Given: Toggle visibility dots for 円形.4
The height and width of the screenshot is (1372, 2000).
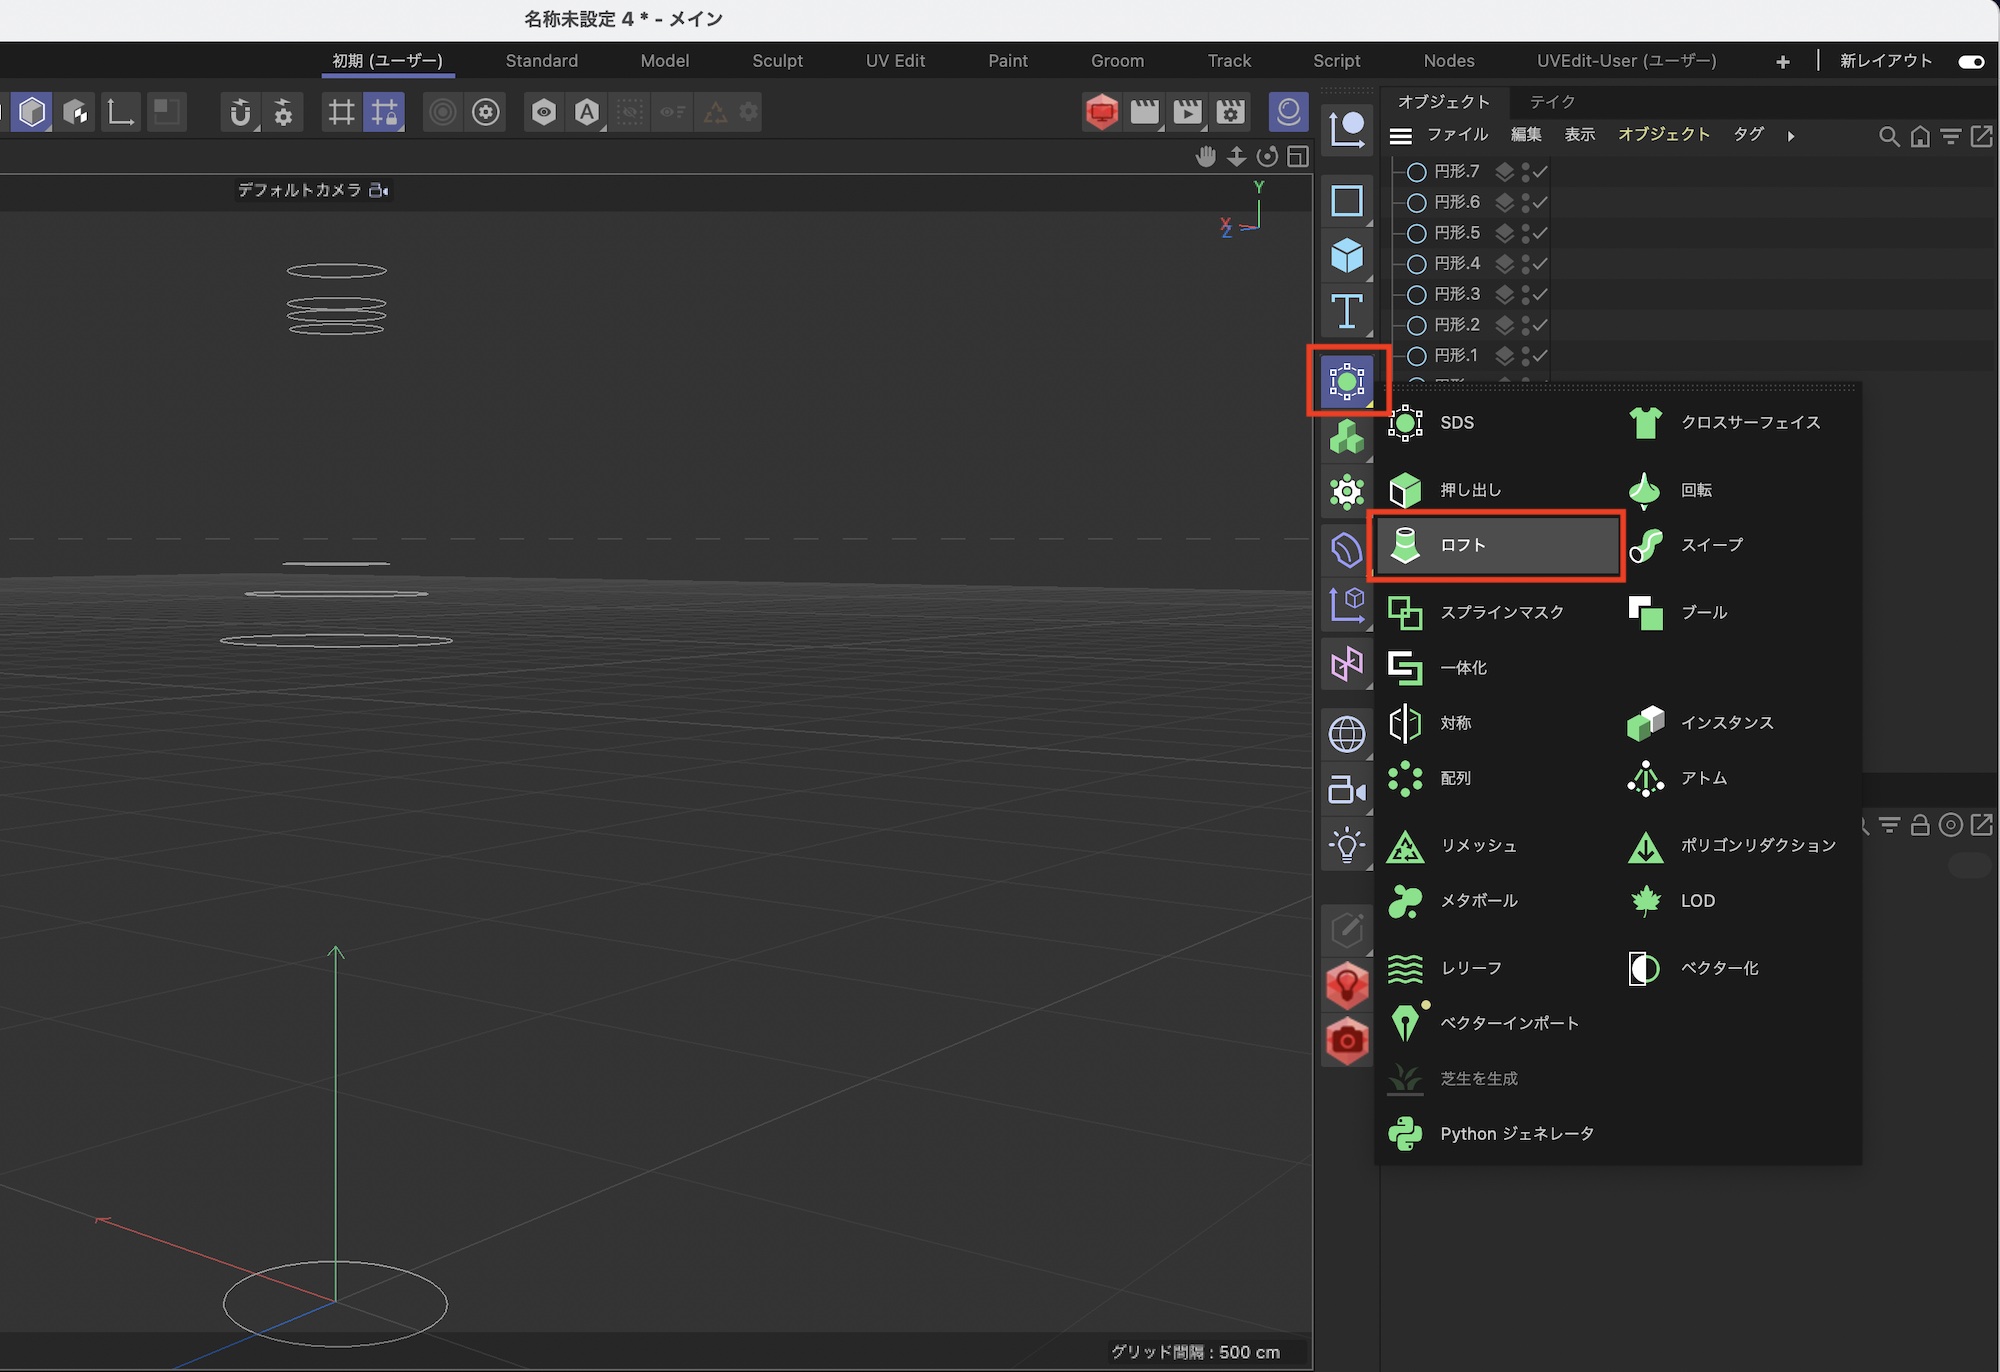Looking at the screenshot, I should [x=1526, y=264].
